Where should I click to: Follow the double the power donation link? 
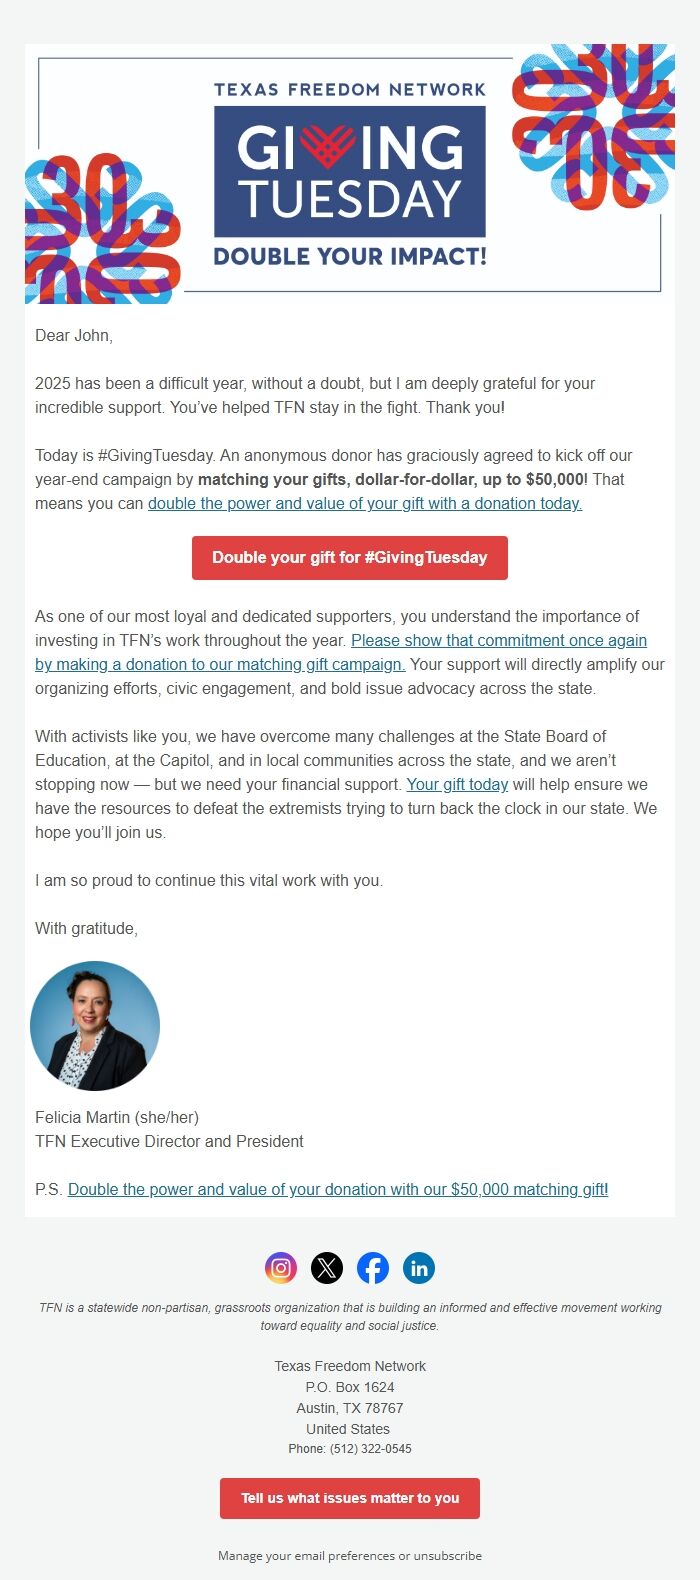(x=364, y=503)
